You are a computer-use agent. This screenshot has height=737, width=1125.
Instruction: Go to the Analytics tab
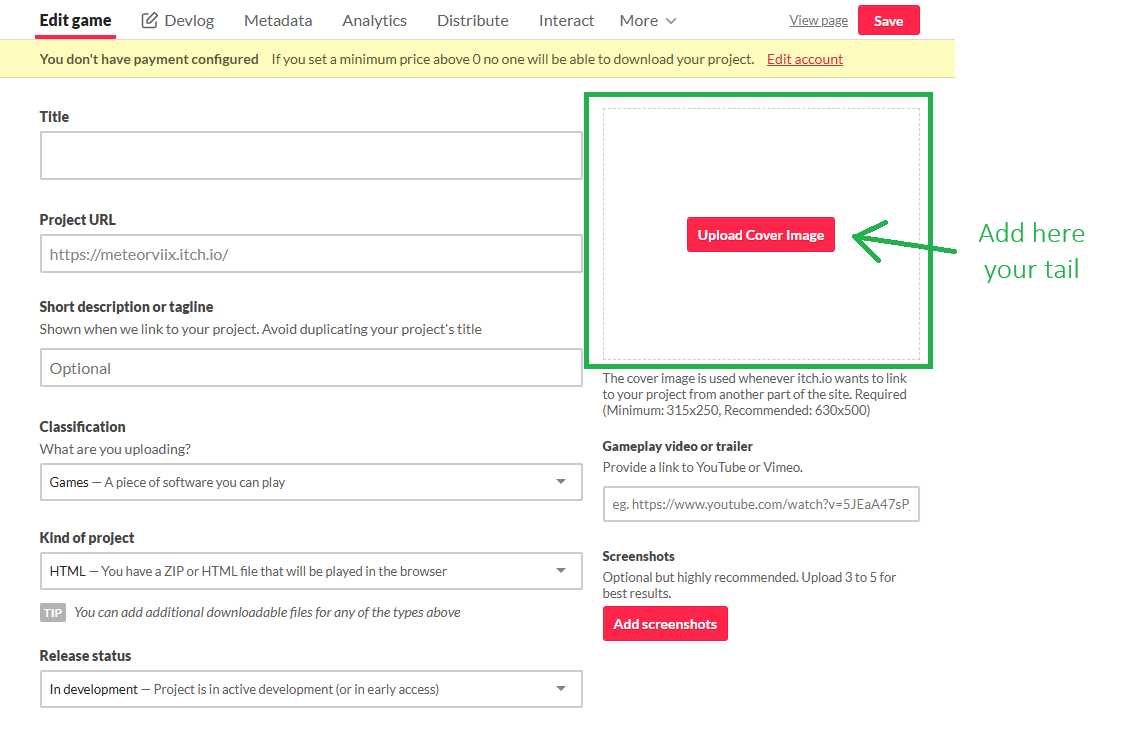pos(374,20)
